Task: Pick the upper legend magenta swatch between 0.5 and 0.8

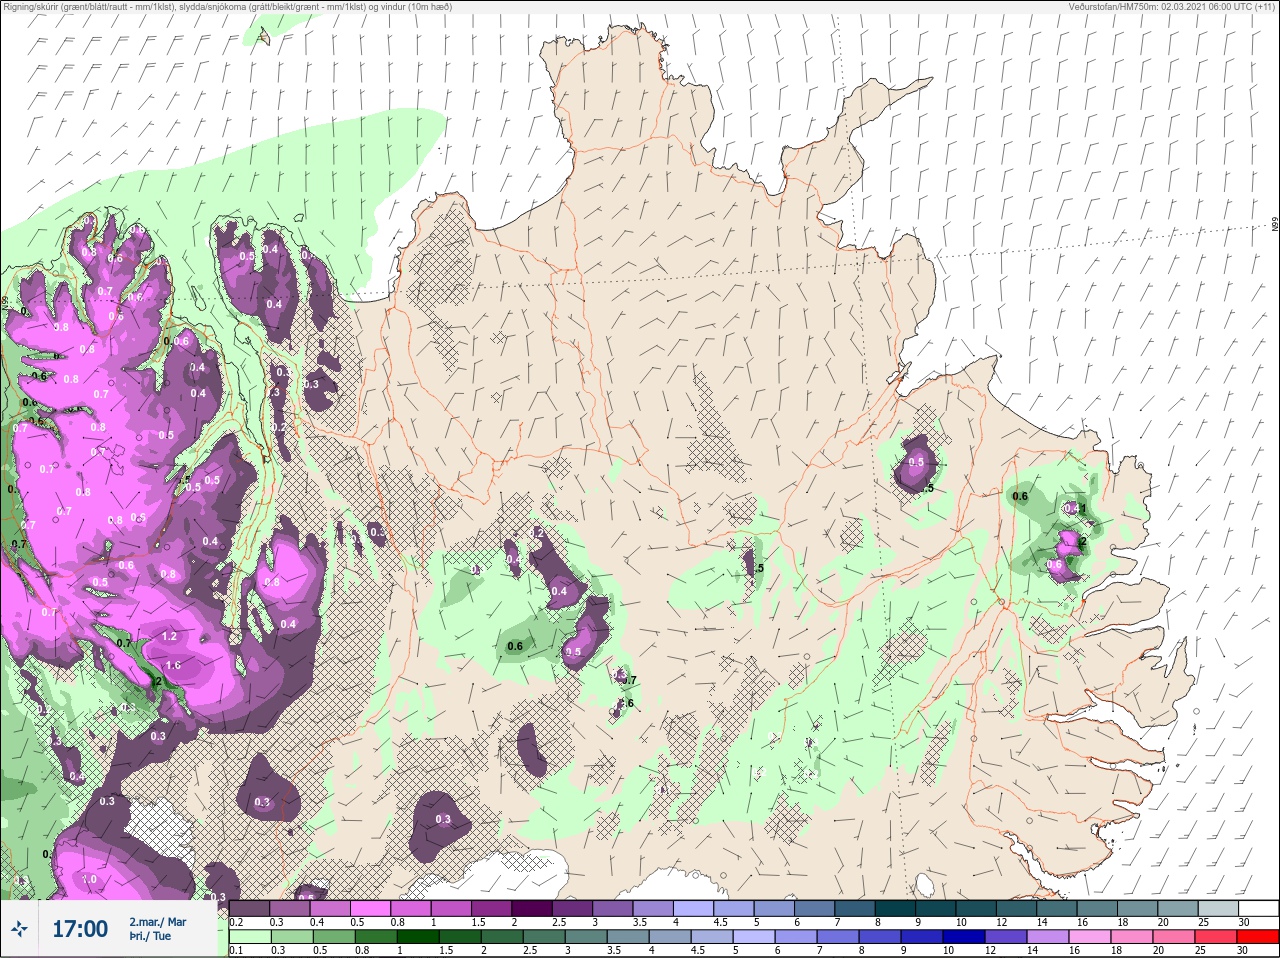Action: (x=371, y=908)
